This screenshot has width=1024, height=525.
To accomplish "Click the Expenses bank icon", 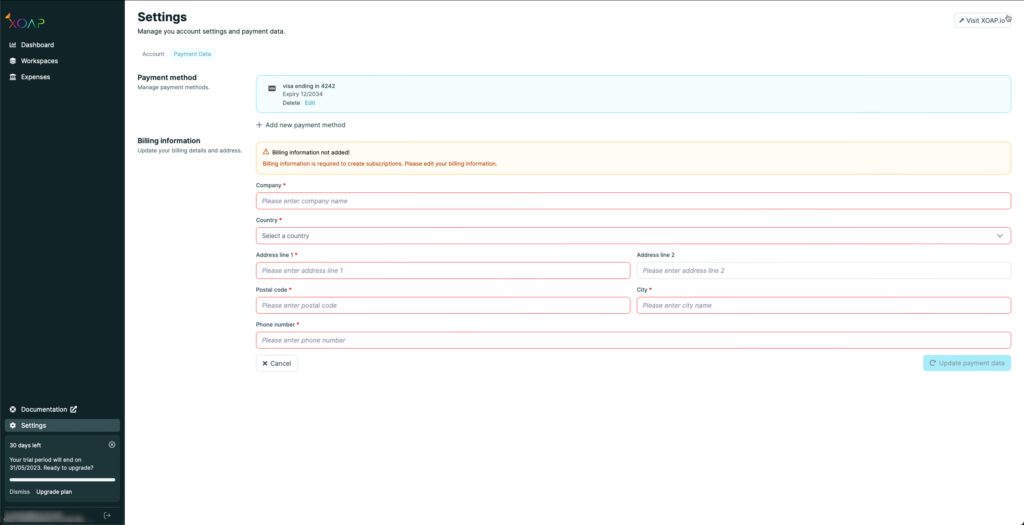I will [13, 76].
